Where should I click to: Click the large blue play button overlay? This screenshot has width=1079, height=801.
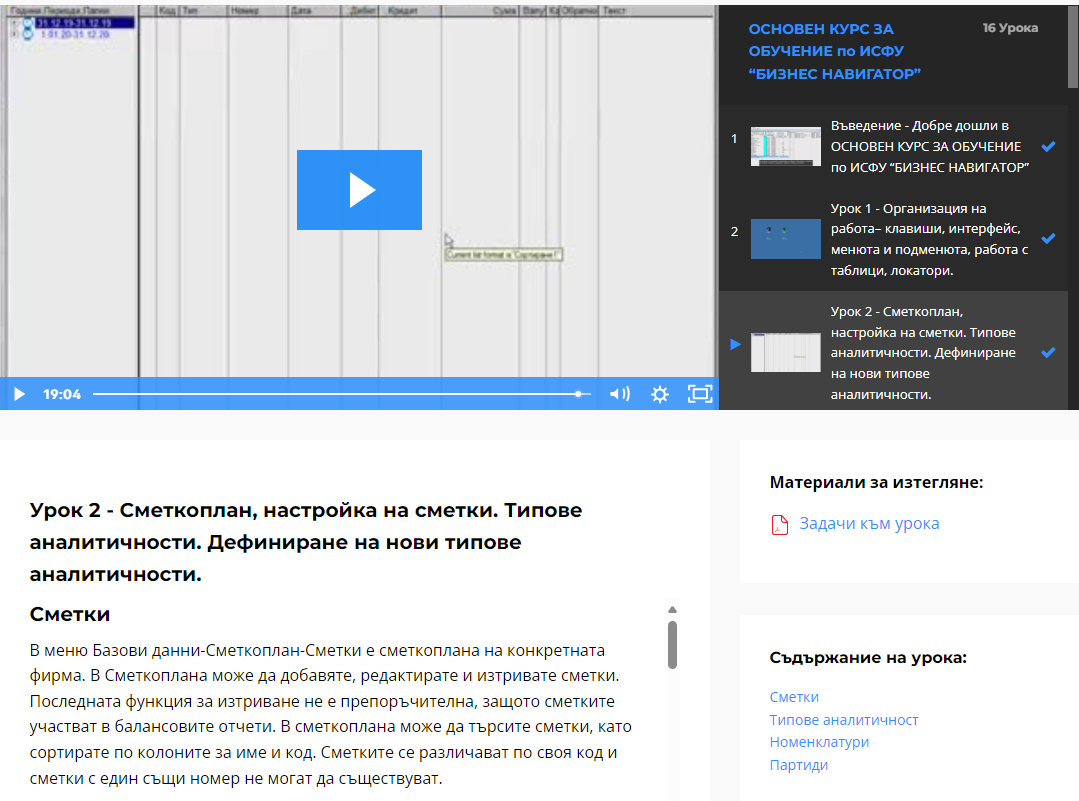[359, 190]
